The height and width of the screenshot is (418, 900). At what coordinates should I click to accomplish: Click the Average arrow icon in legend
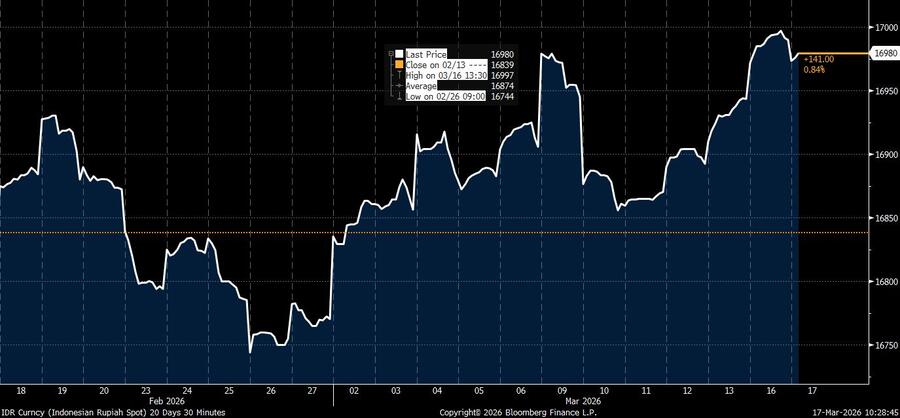pyautogui.click(x=398, y=87)
